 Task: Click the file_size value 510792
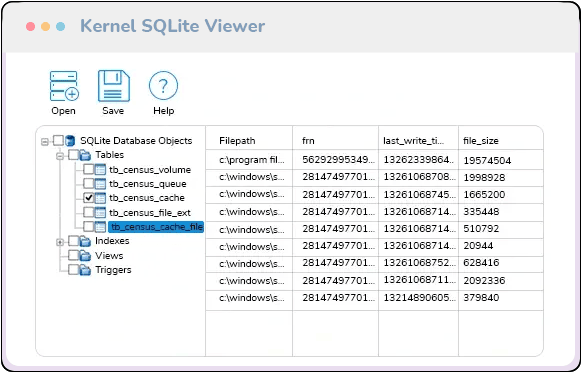point(481,229)
